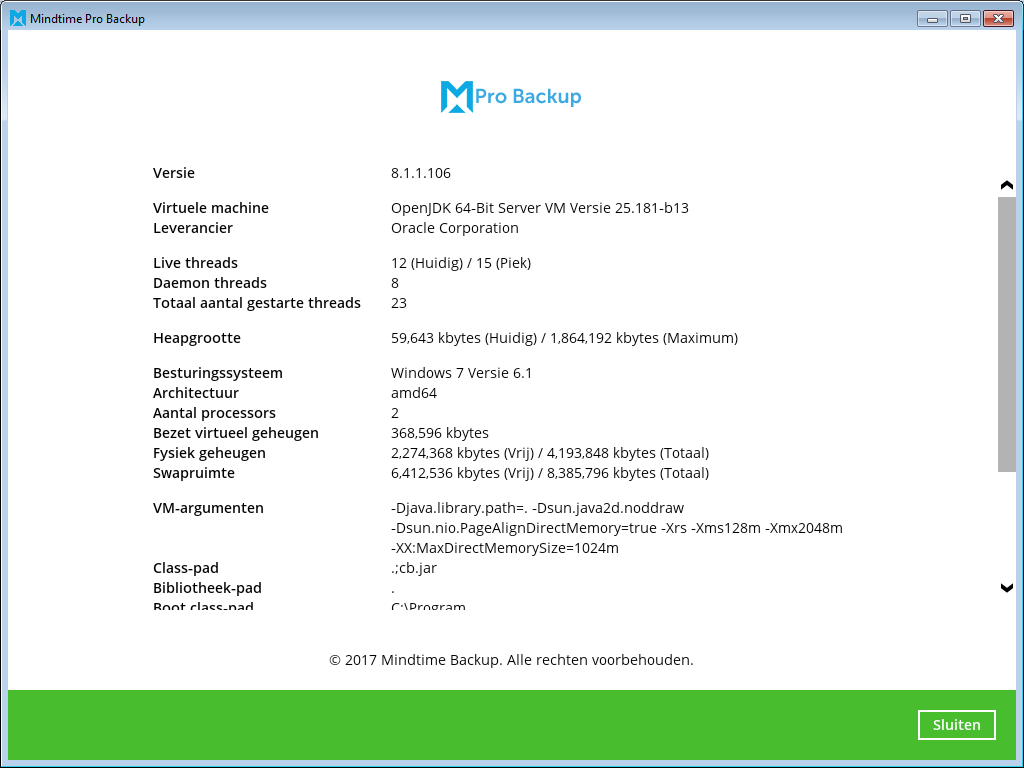
Task: Click the 'Virtuele machine' label
Action: click(211, 208)
